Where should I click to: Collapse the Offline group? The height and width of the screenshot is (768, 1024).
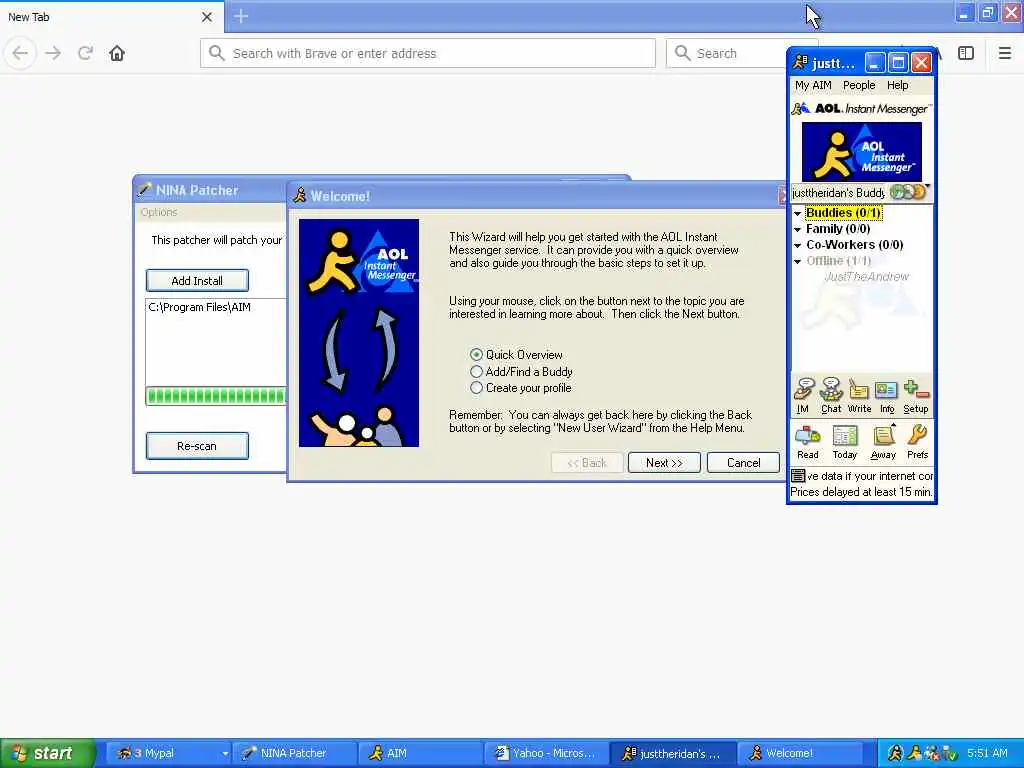pos(797,262)
